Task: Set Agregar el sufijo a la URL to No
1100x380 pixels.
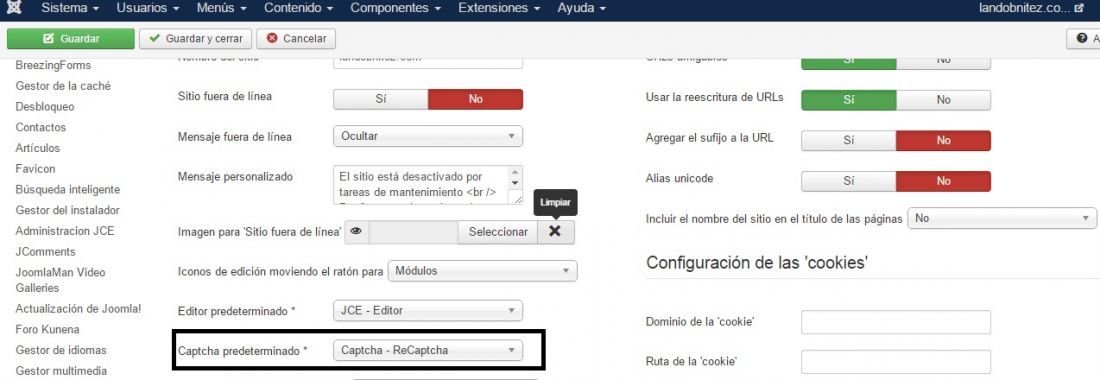Action: (944, 140)
